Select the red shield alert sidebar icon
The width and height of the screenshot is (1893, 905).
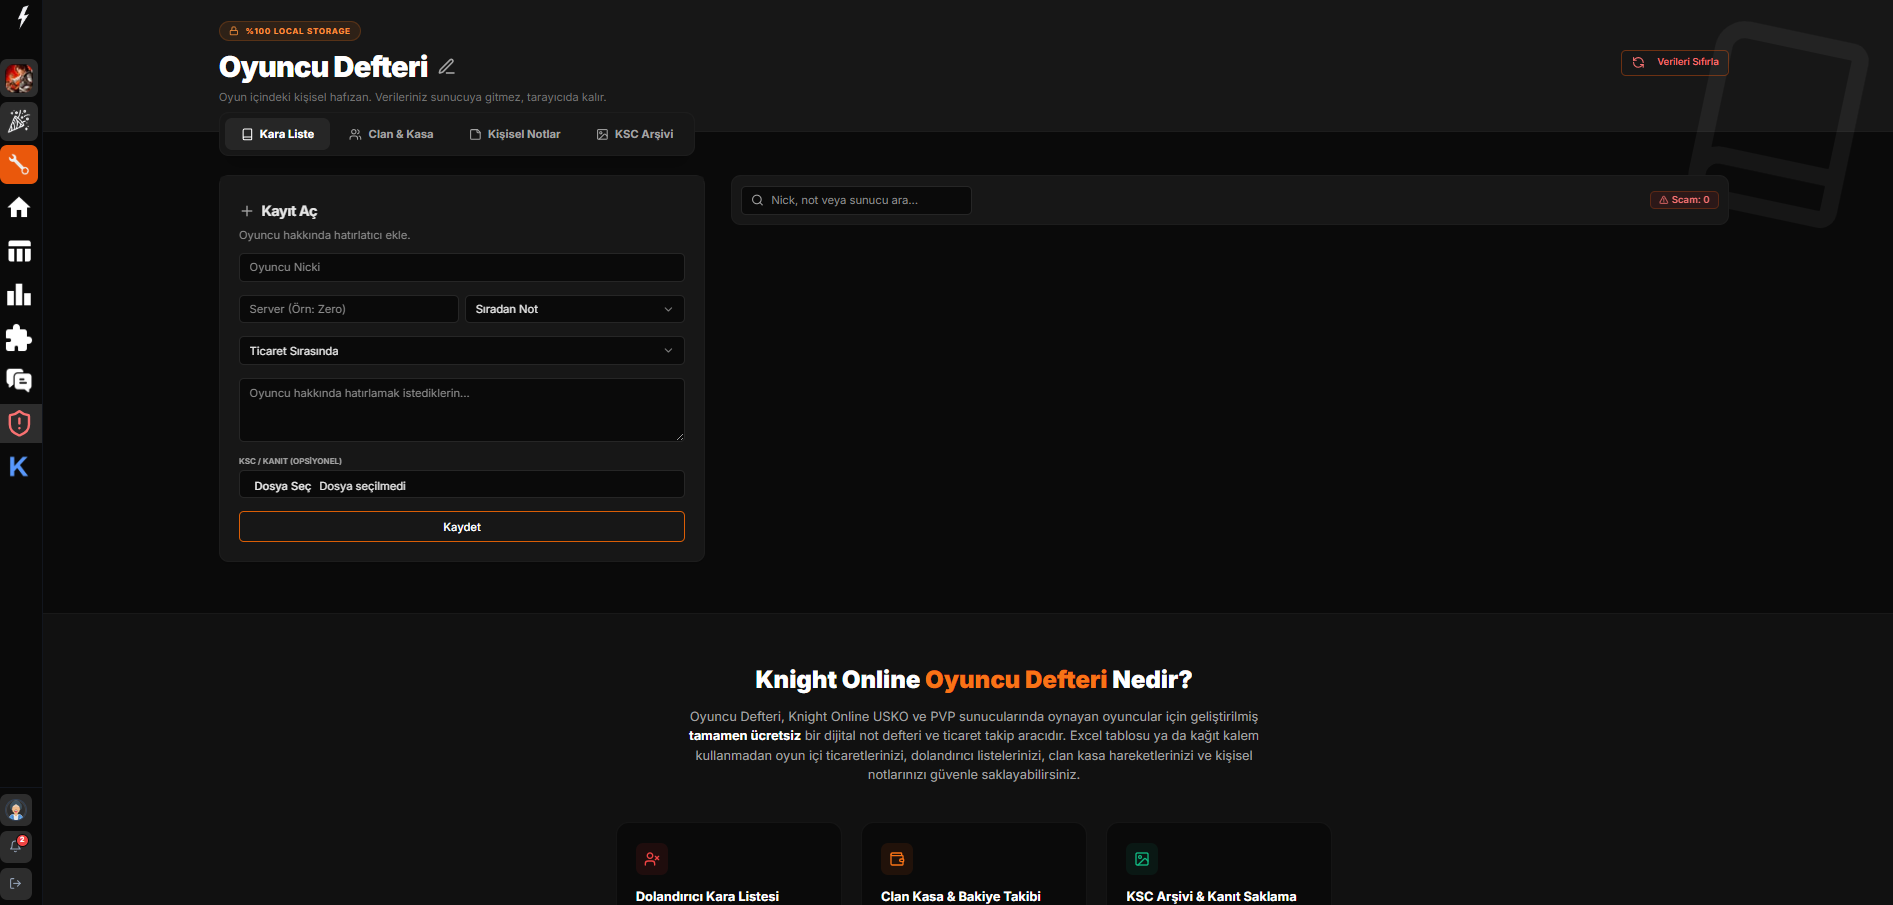[x=19, y=423]
